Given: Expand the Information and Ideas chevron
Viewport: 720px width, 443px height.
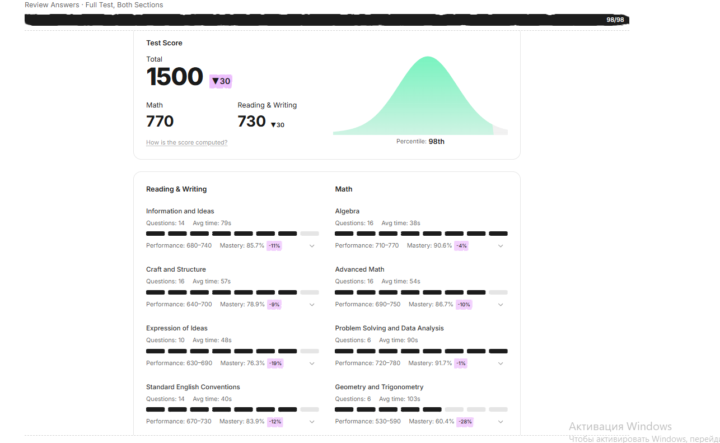Looking at the screenshot, I should pos(312,246).
